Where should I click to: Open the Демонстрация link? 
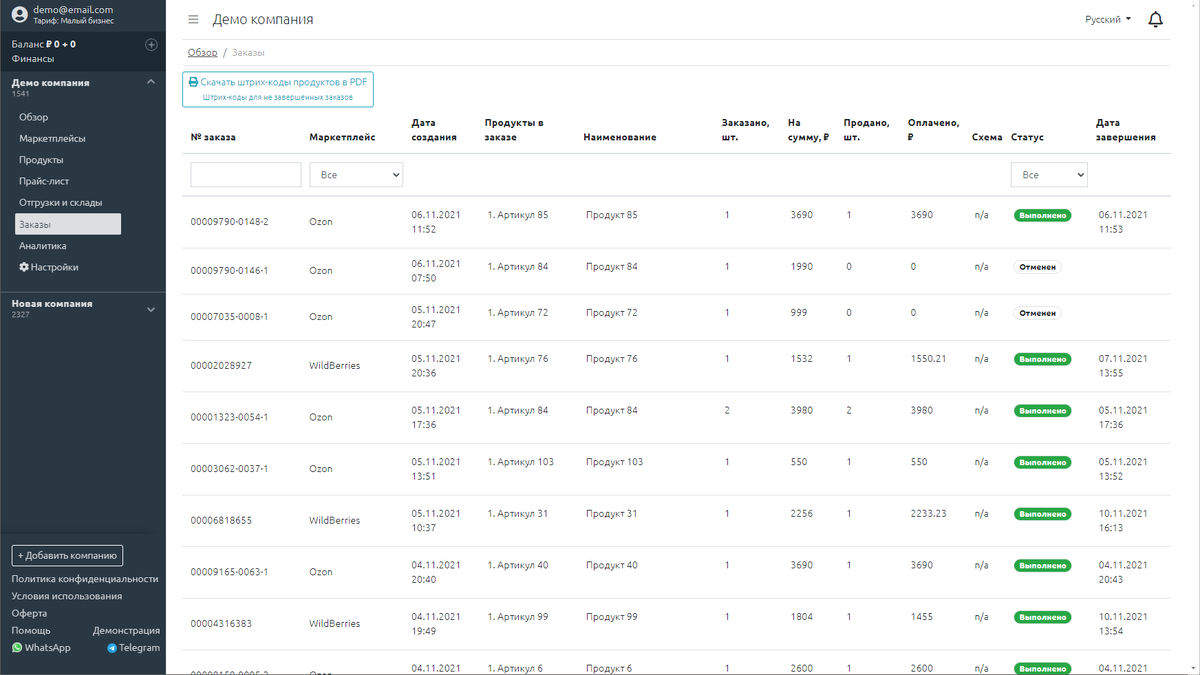coord(126,631)
